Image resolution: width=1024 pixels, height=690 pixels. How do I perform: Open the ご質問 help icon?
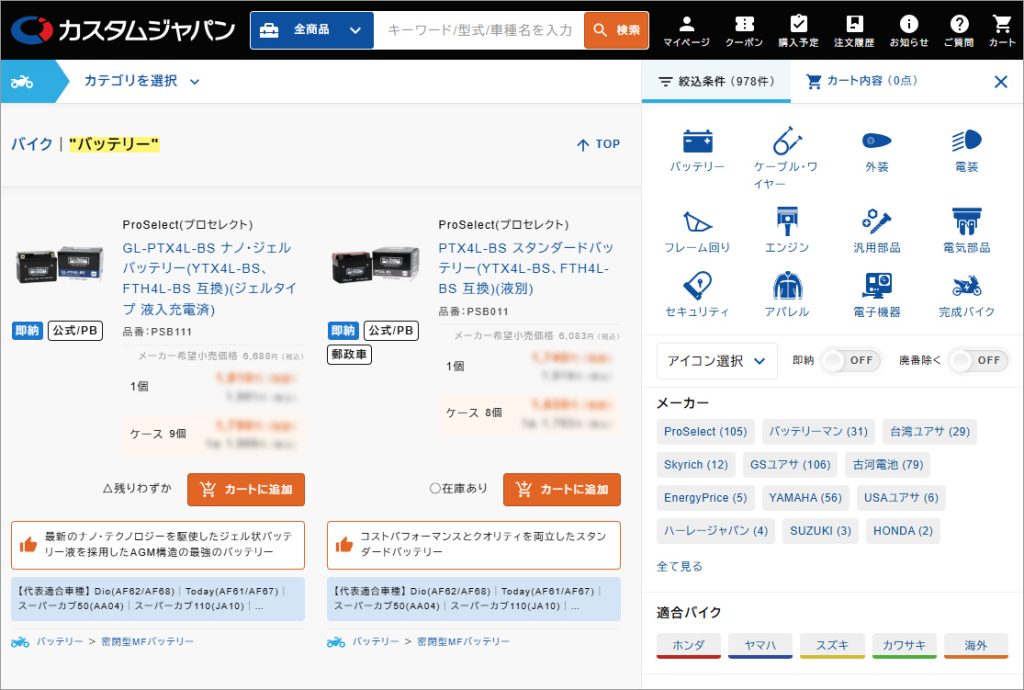point(959,31)
